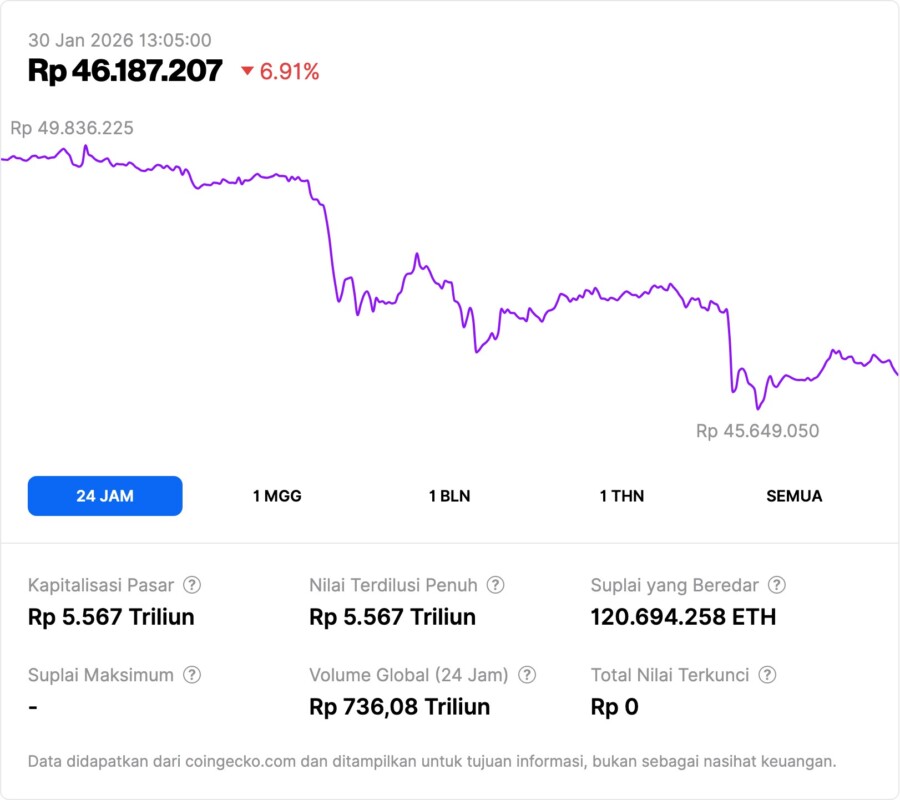Image resolution: width=900 pixels, height=800 pixels.
Task: Show the 1 THN price history
Action: [x=622, y=496]
